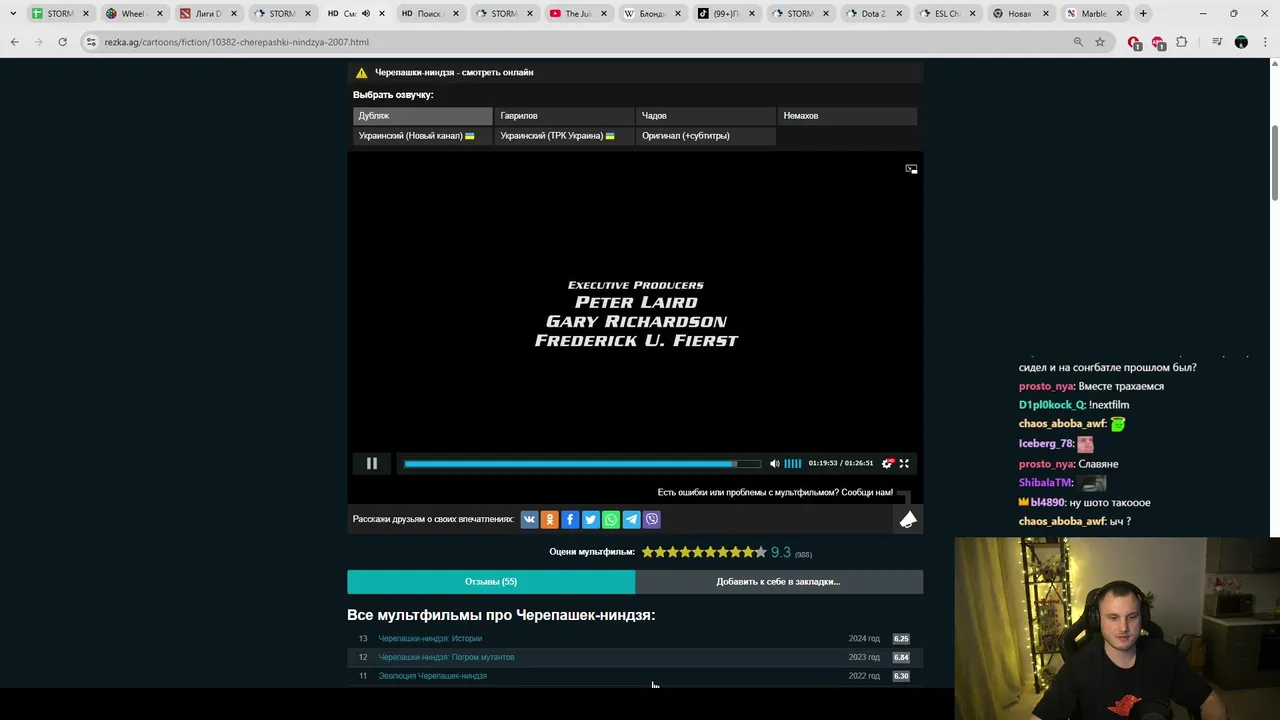Share via Twitter icon
The image size is (1280, 720).
(590, 519)
